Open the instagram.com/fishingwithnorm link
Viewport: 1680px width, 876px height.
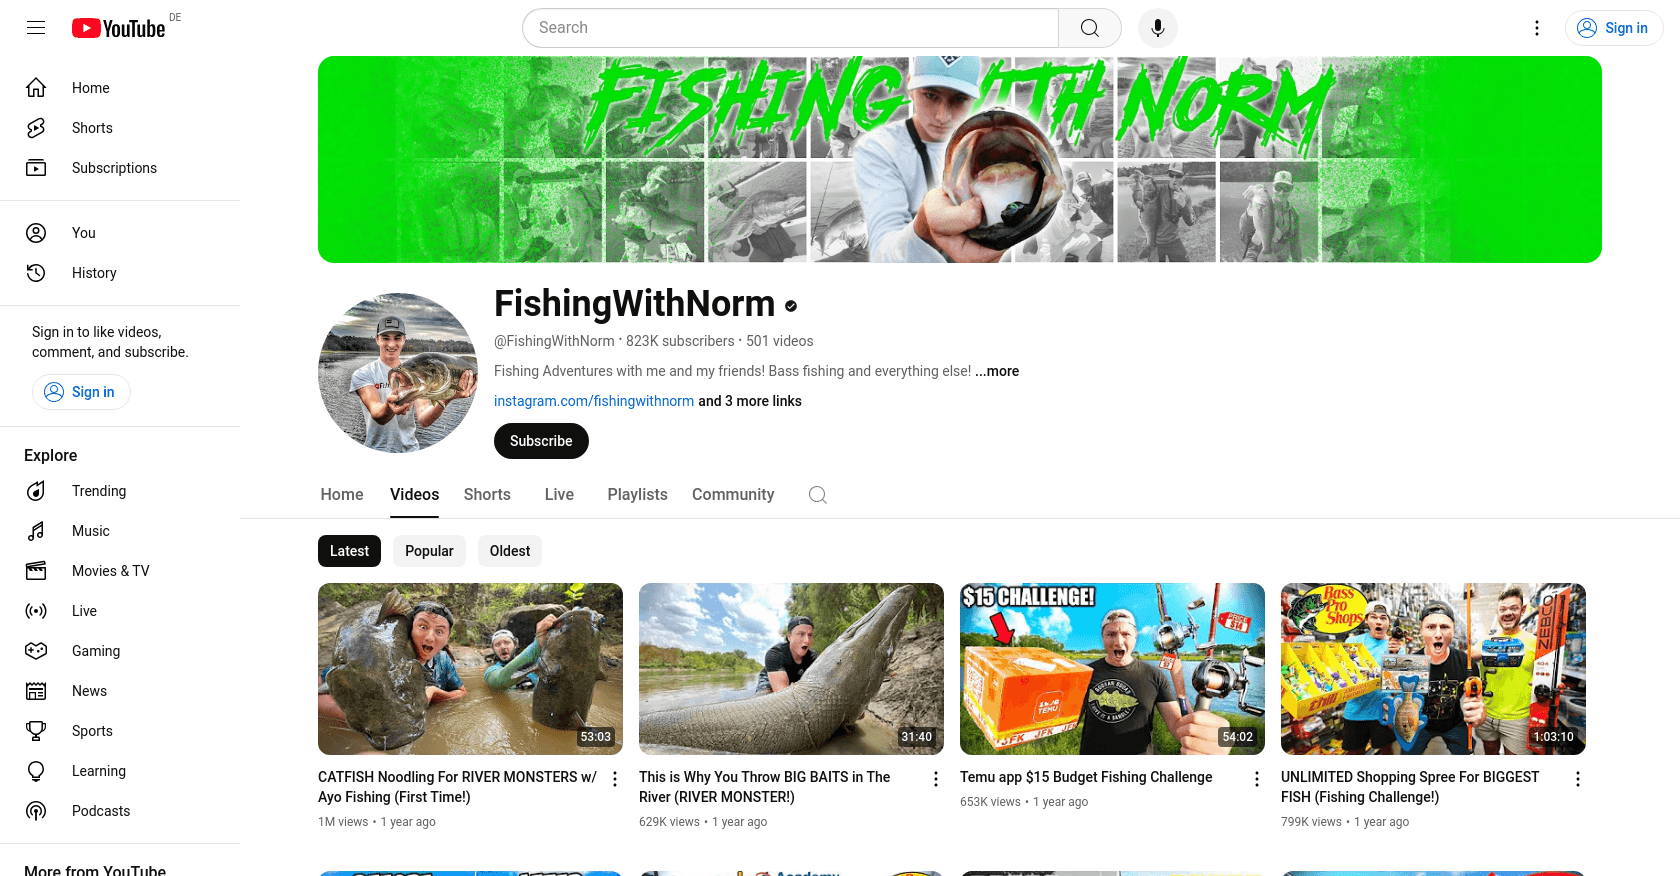pos(594,401)
